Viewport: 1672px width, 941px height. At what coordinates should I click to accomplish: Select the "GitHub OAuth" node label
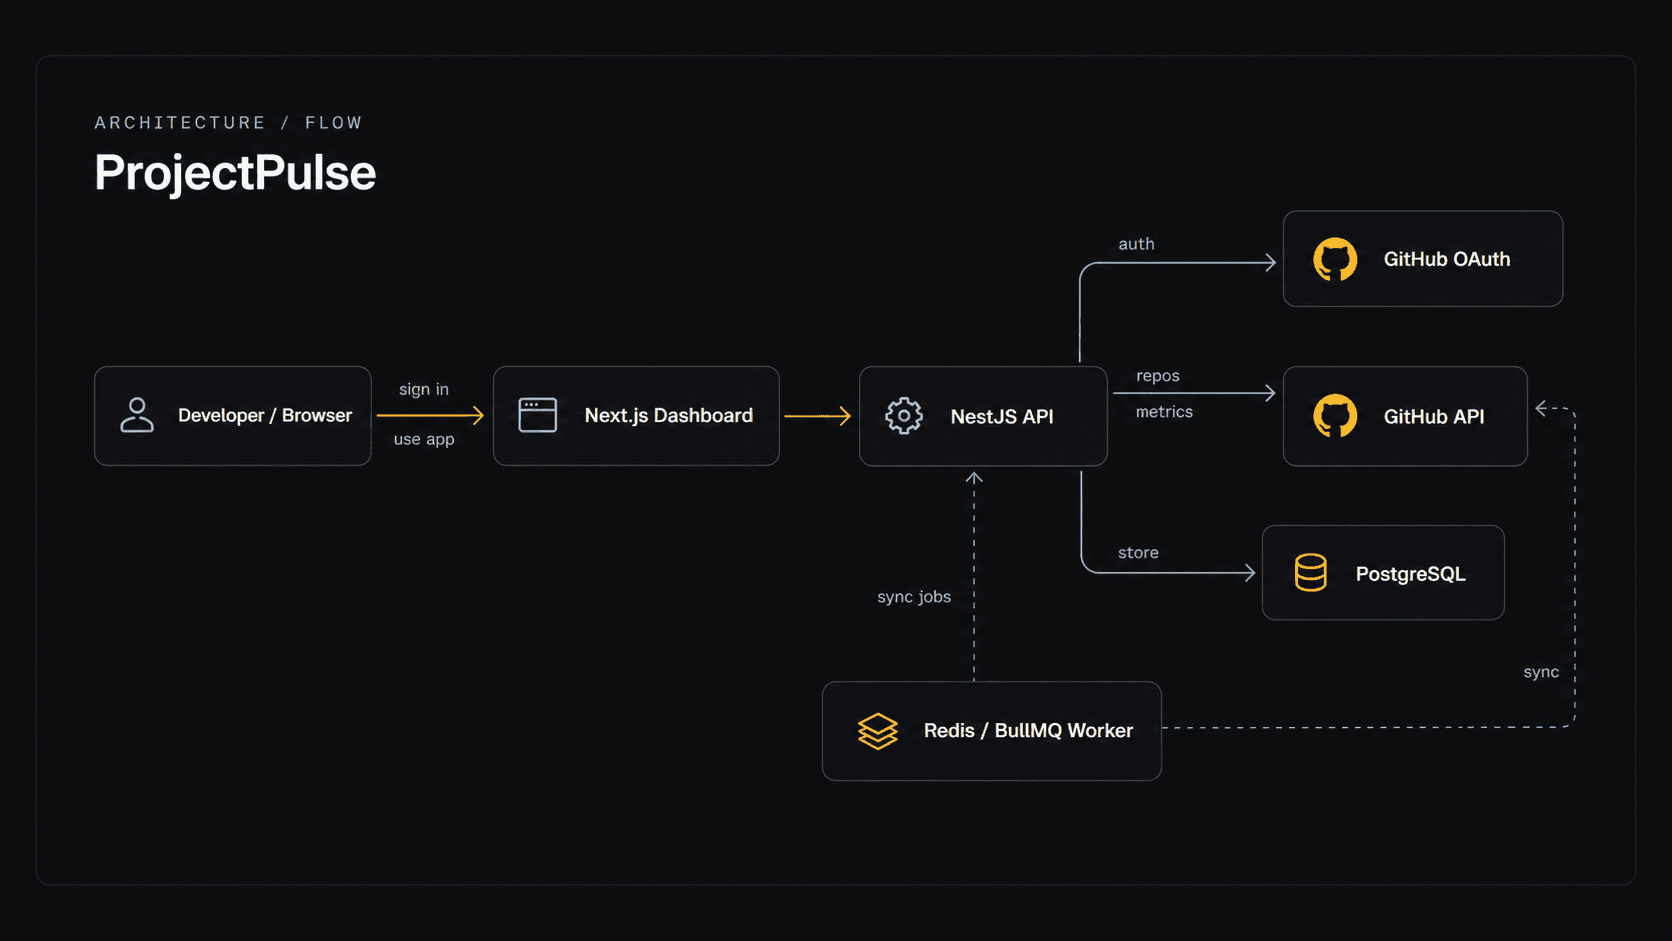click(1447, 259)
